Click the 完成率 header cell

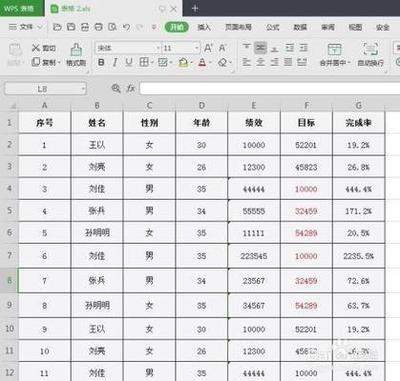[359, 123]
